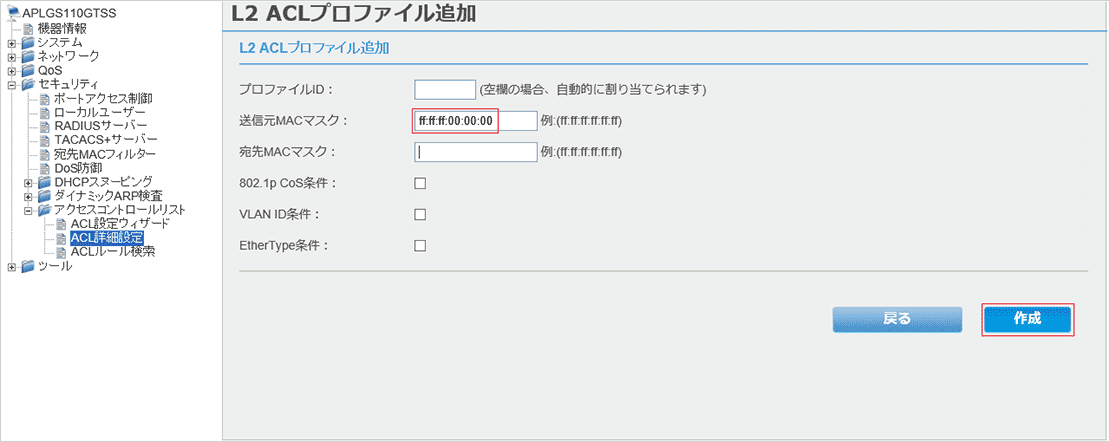Image resolution: width=1110 pixels, height=442 pixels.
Task: Click the プロファイルID input field
Action: pos(445,90)
